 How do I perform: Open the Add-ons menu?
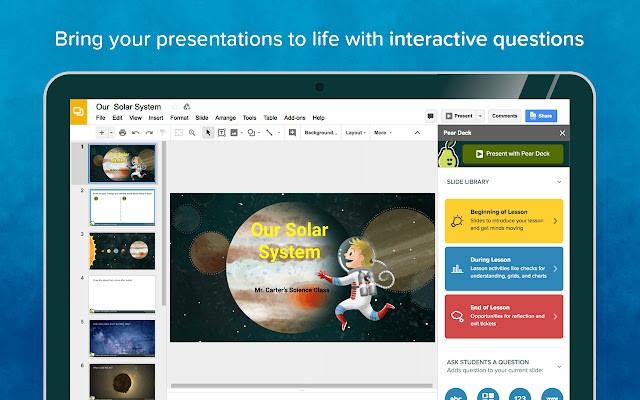coord(294,118)
